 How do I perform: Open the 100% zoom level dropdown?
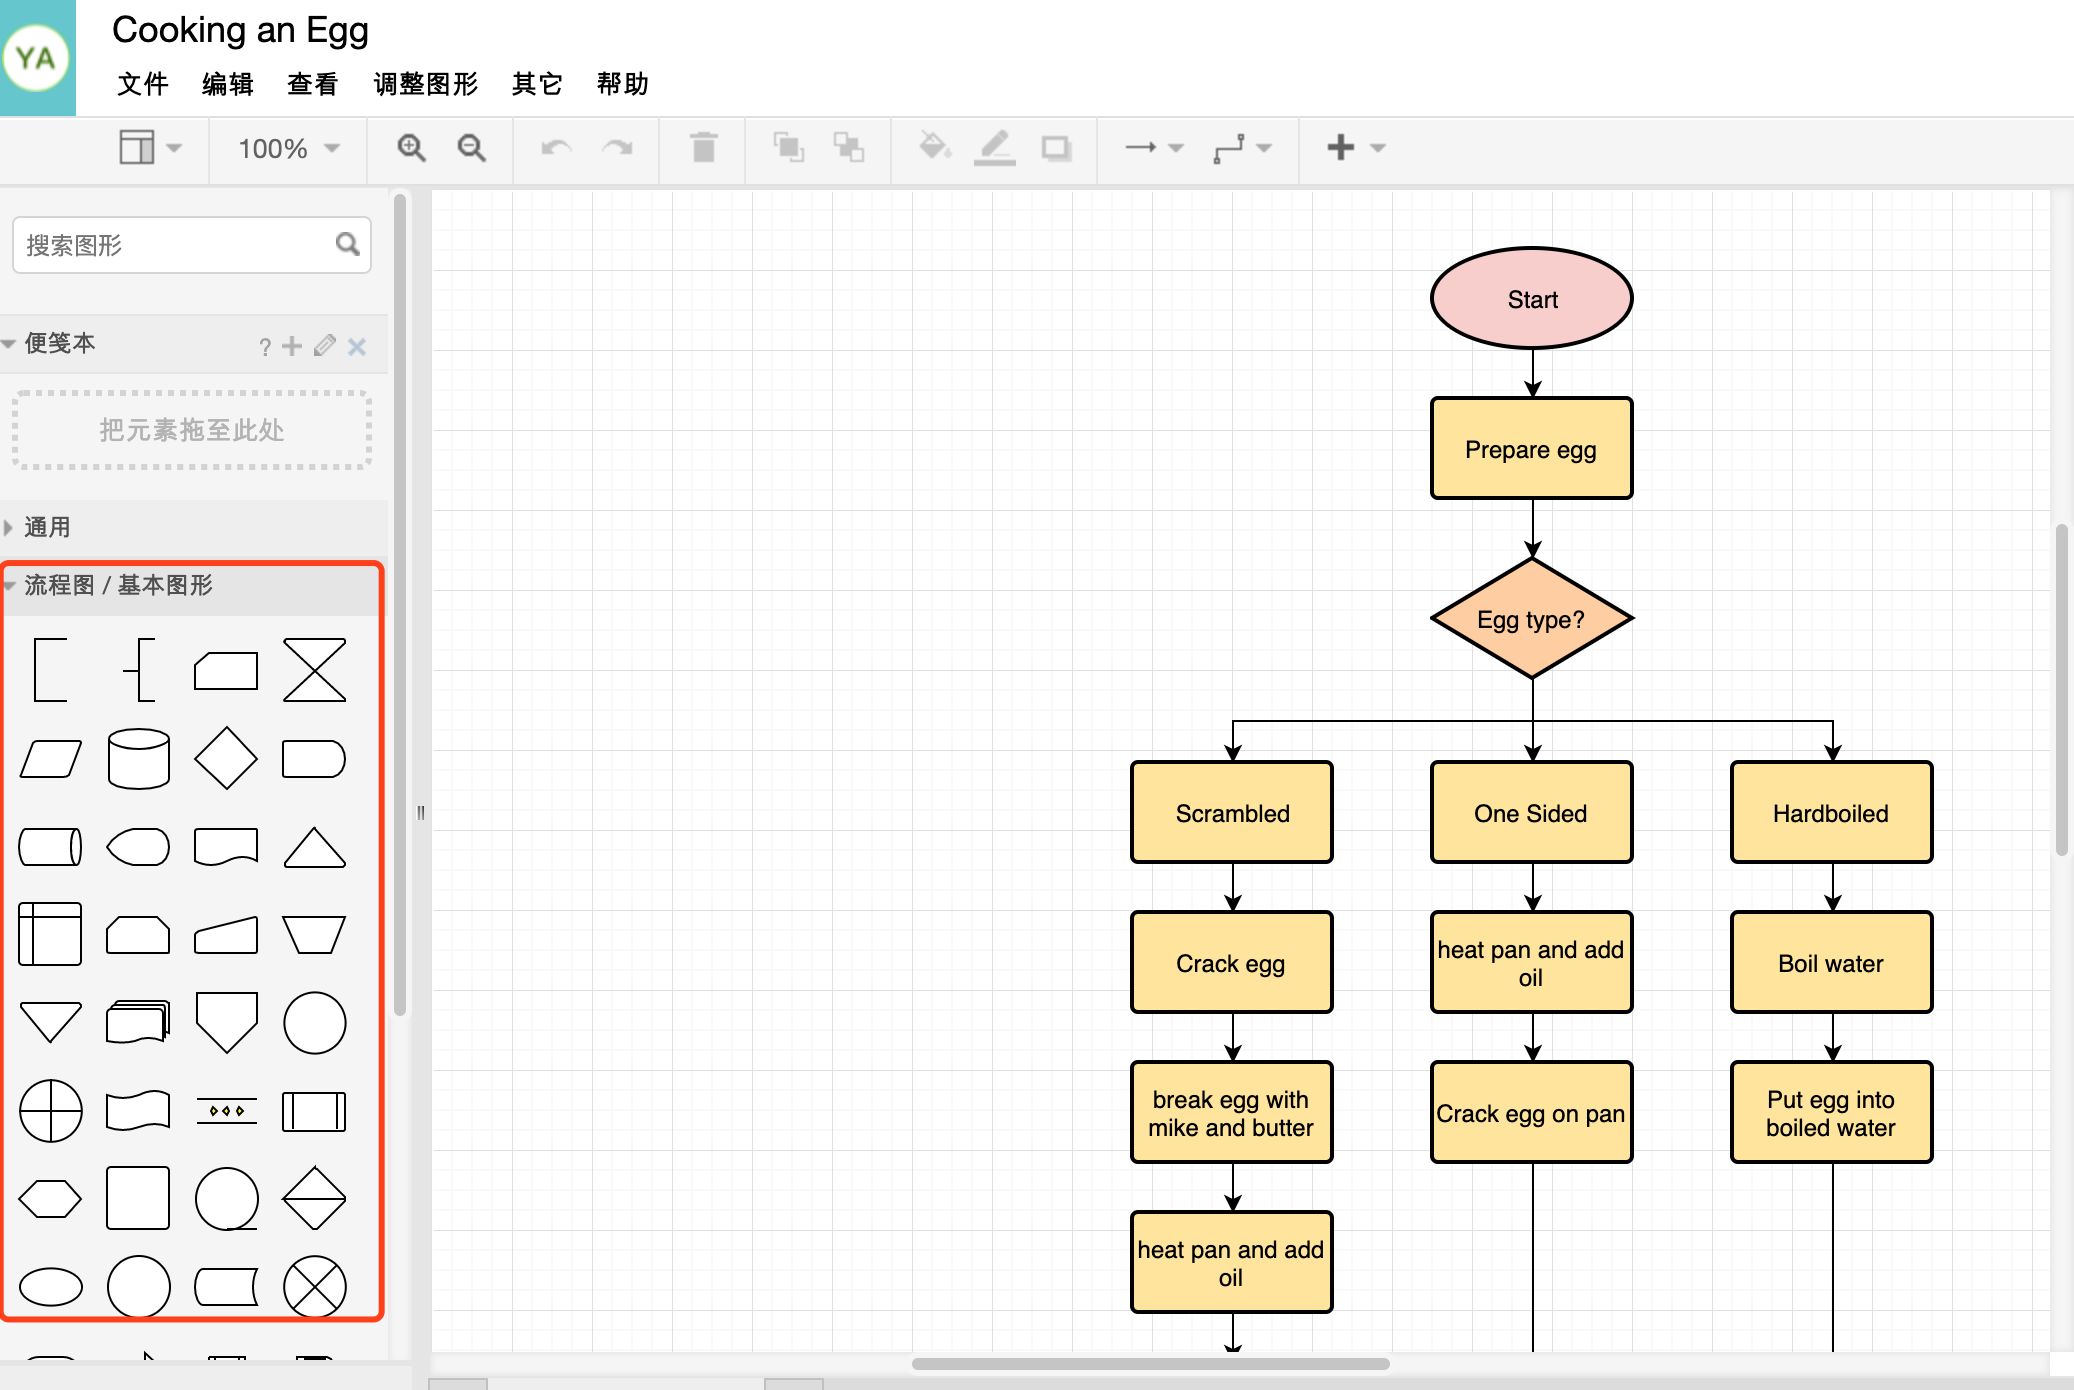(x=289, y=149)
